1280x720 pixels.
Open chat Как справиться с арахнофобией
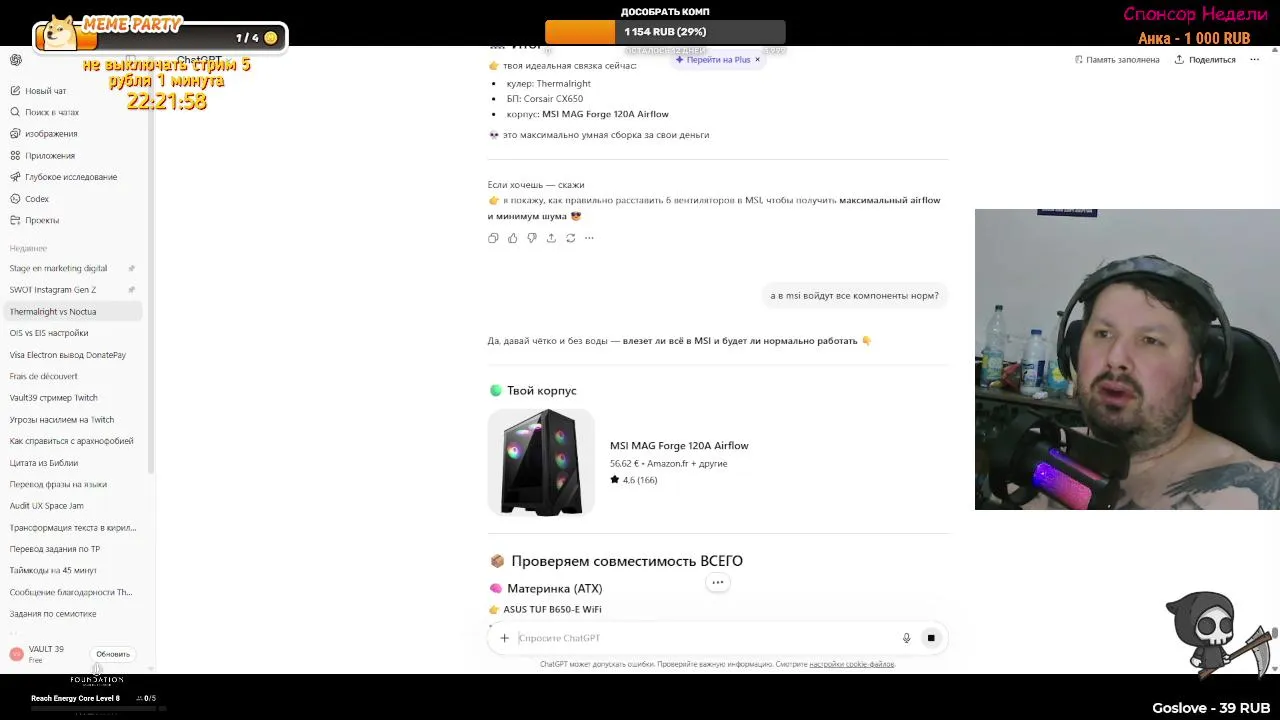click(x=73, y=441)
